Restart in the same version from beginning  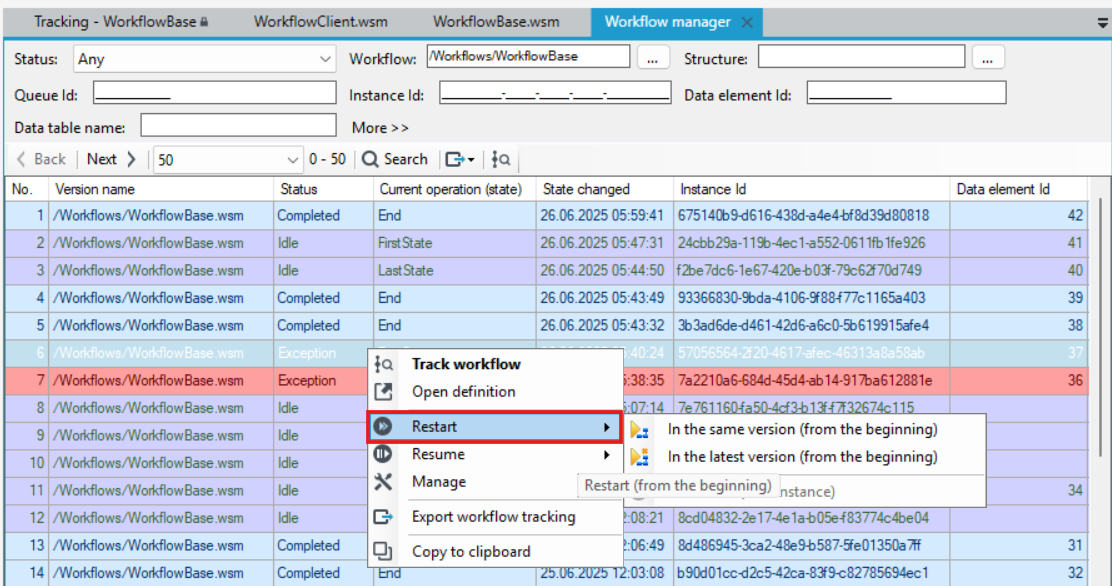coord(806,429)
